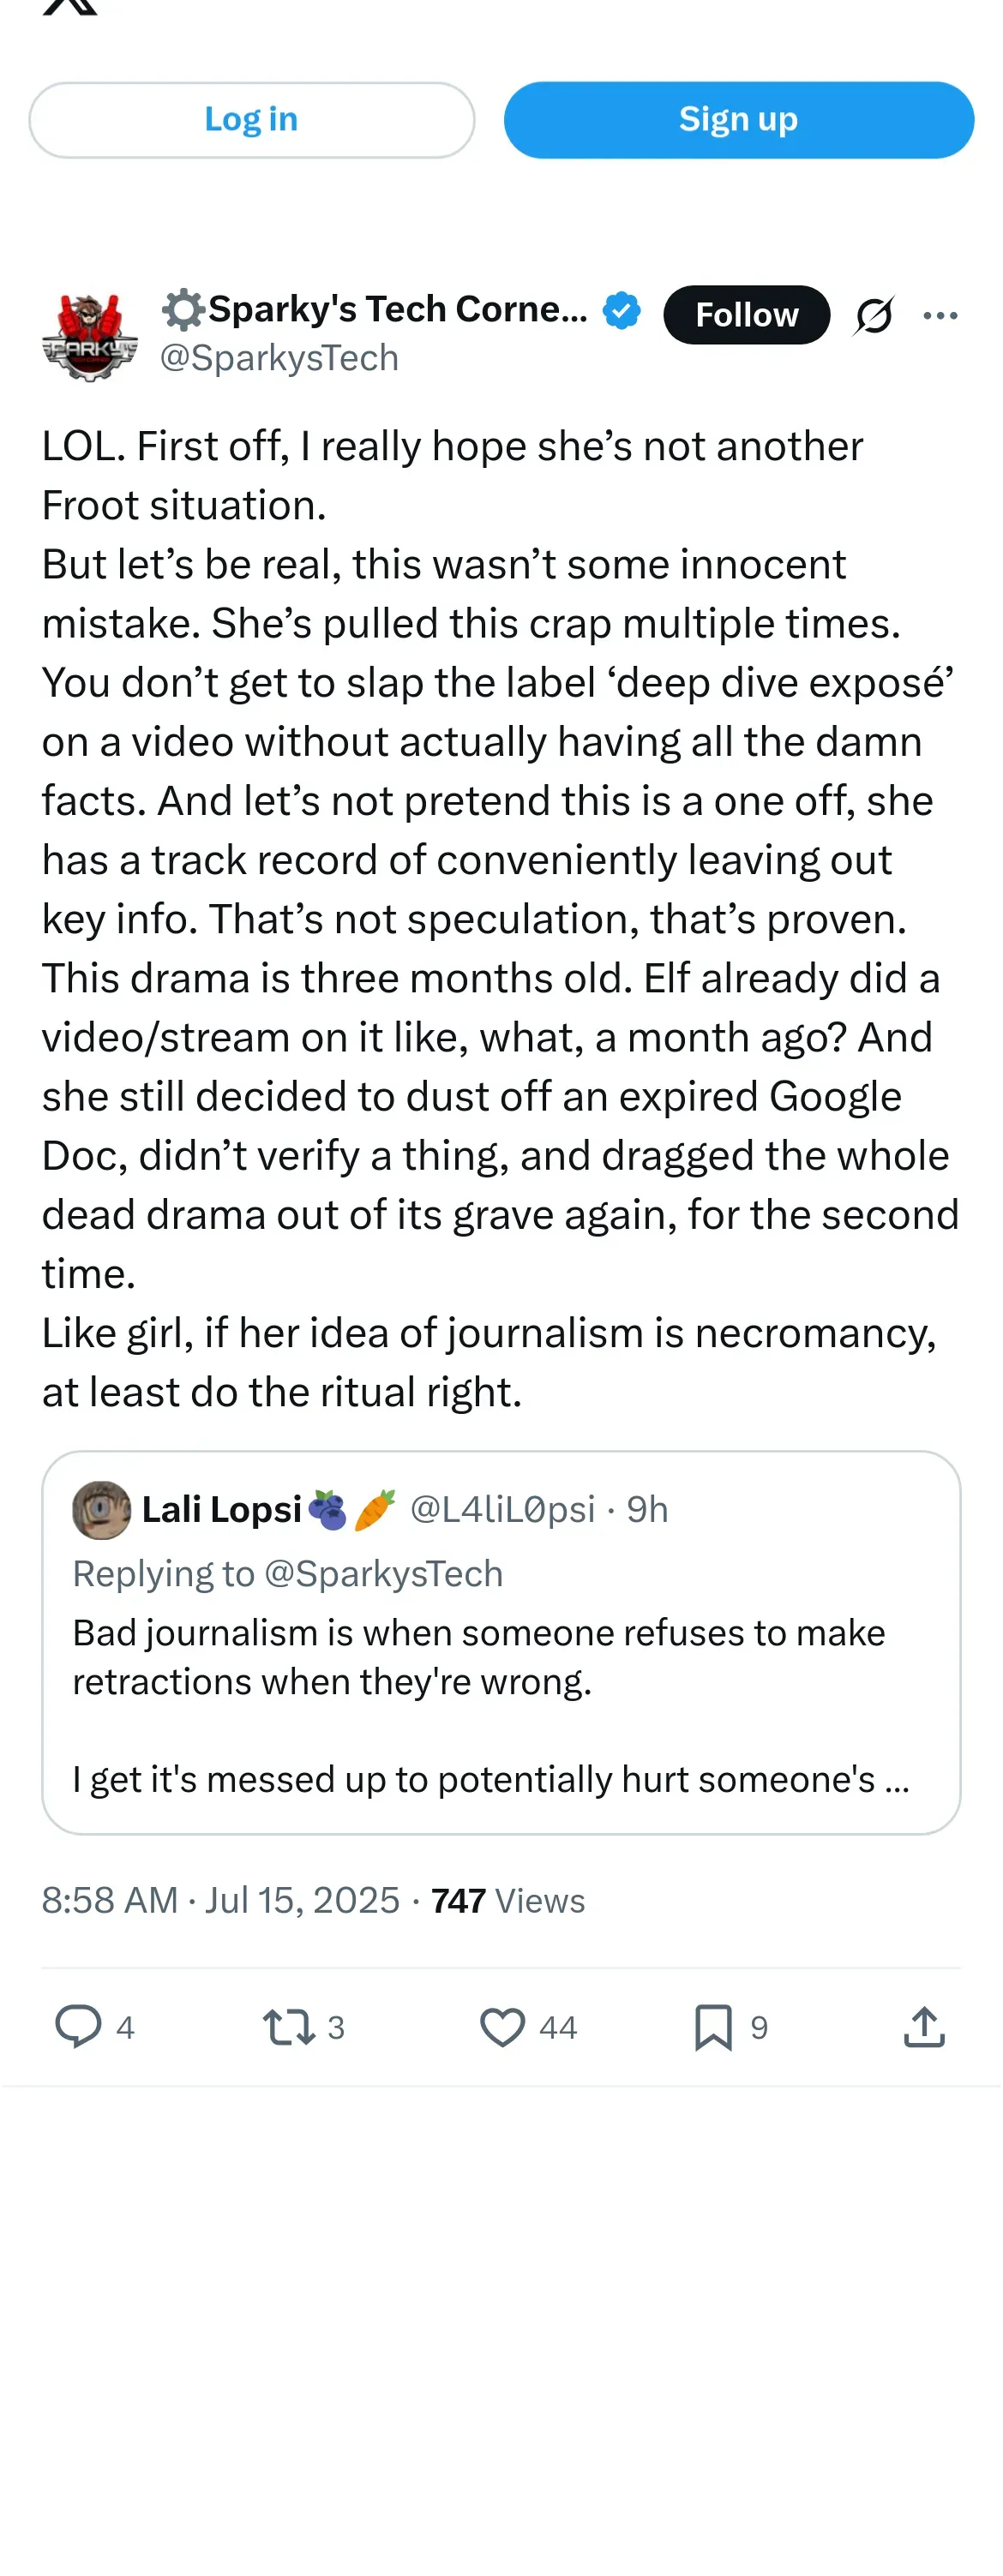Open the @SparkysTech handle link

(279, 358)
